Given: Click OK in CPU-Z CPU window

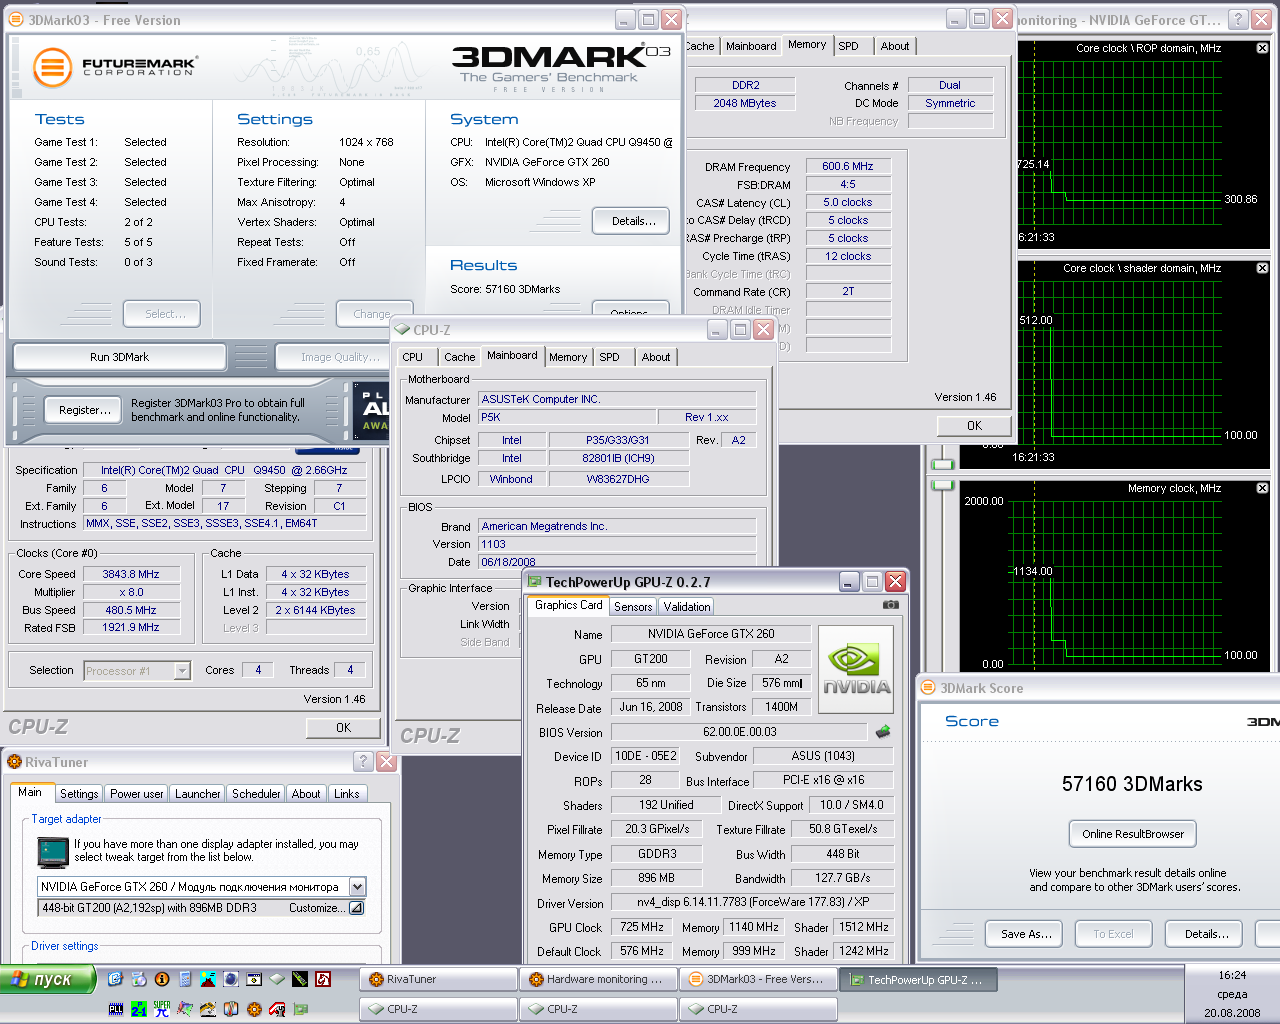Looking at the screenshot, I should [x=343, y=728].
